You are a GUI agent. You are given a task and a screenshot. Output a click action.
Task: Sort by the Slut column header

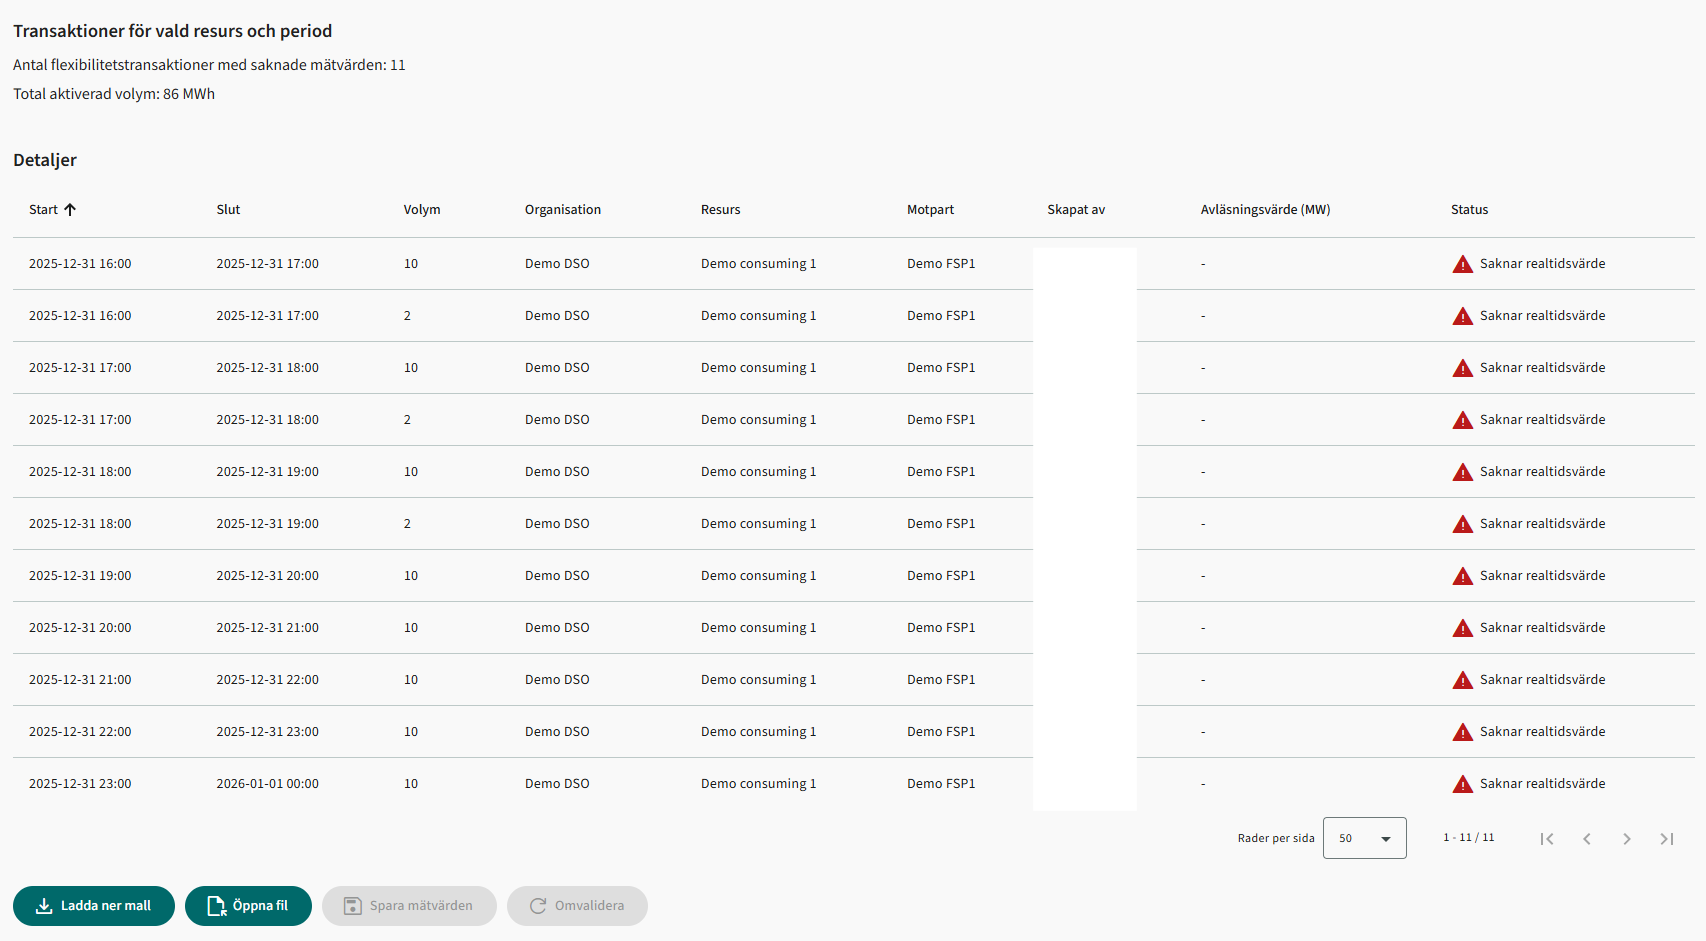(x=228, y=210)
